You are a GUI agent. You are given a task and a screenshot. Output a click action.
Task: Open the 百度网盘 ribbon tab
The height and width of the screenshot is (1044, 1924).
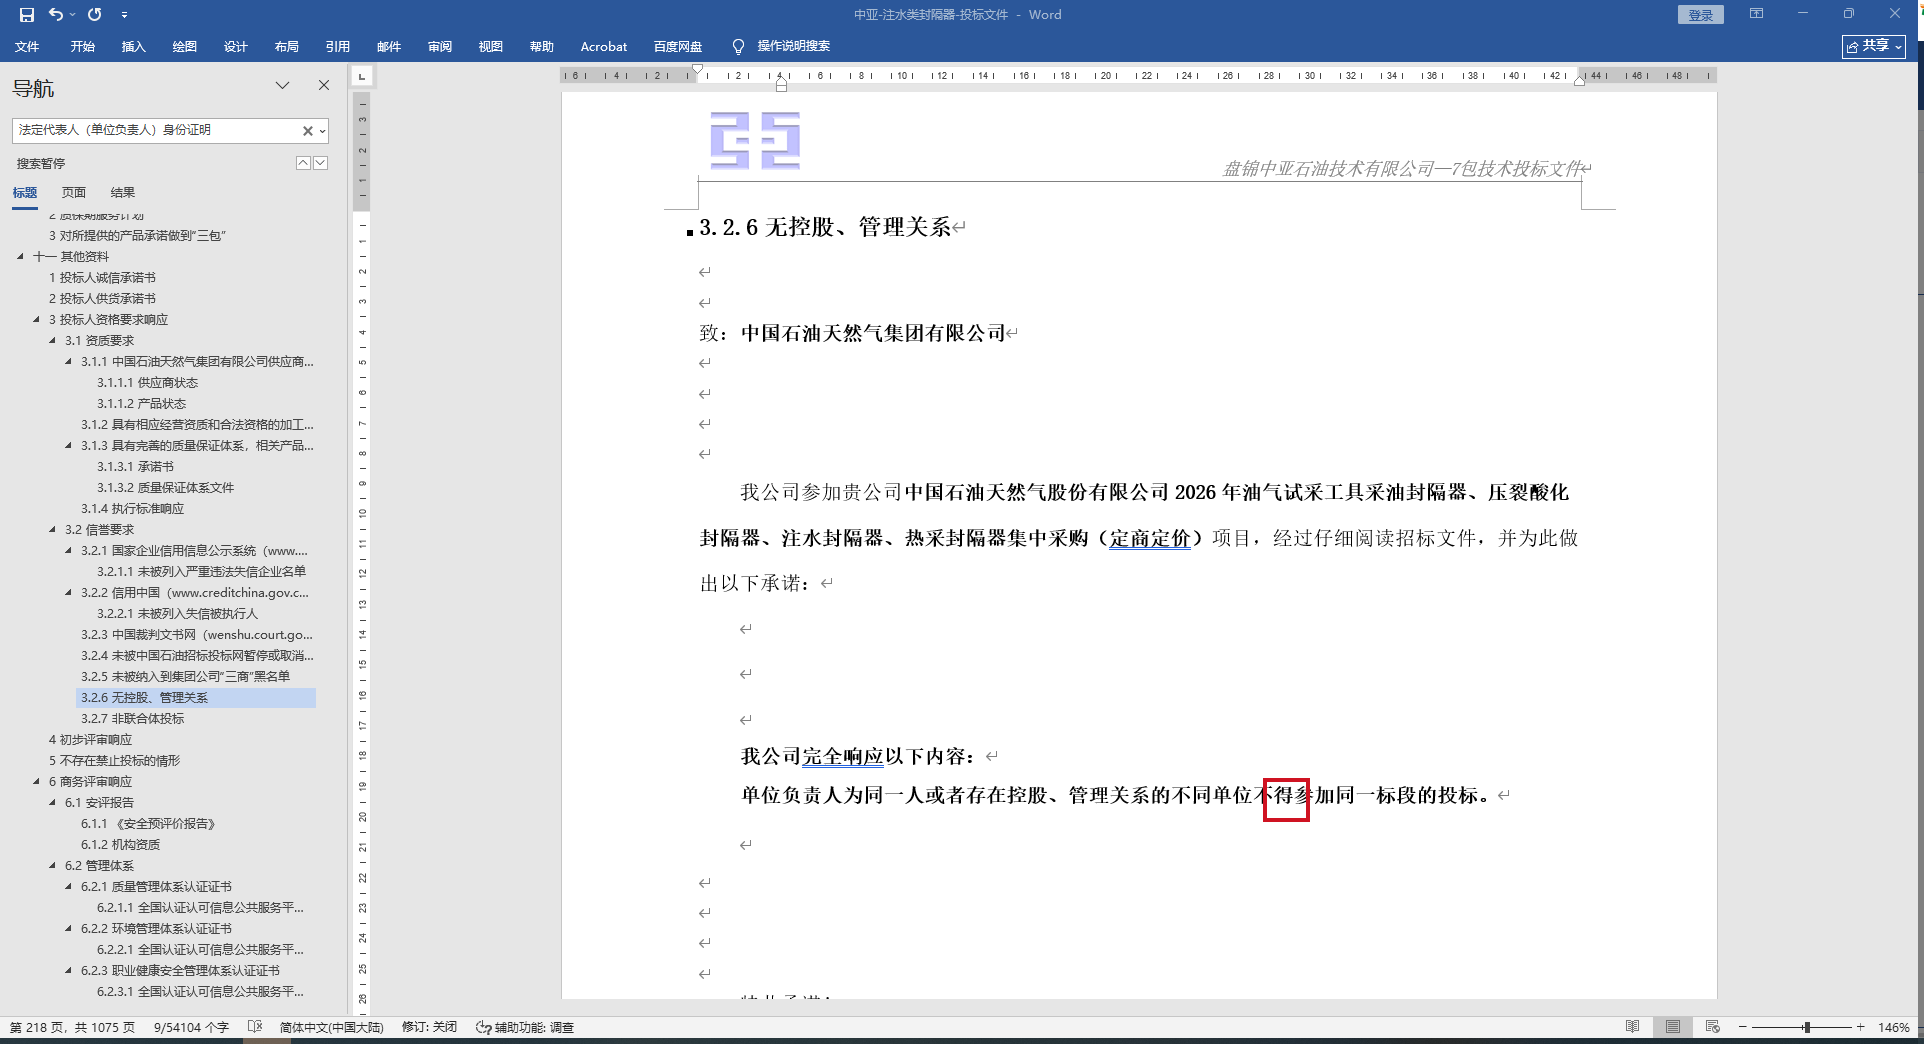pos(677,47)
